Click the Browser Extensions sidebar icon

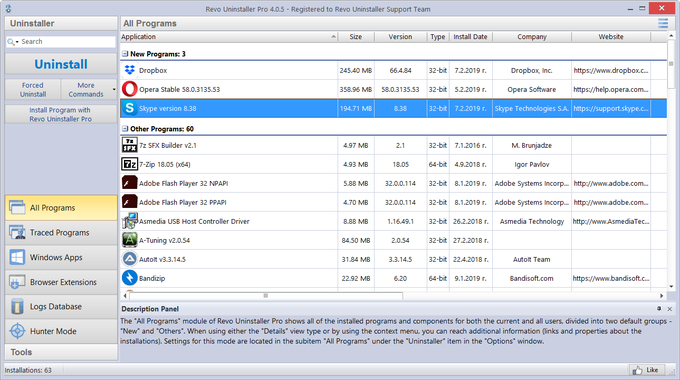[x=17, y=282]
